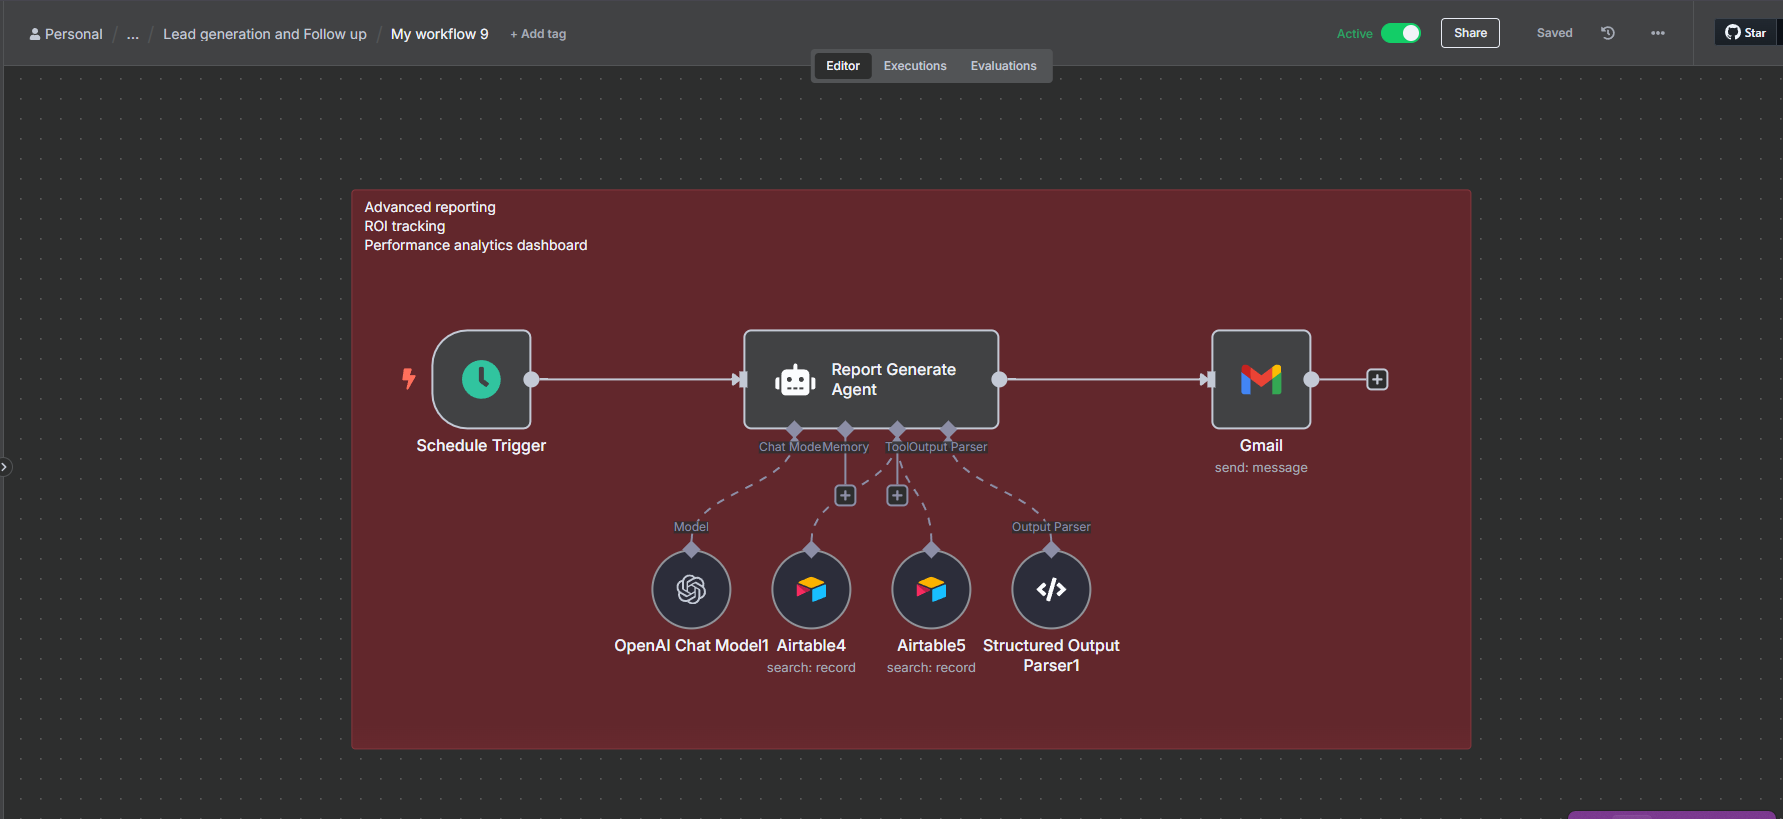Open the Schedule Trigger node

click(481, 380)
